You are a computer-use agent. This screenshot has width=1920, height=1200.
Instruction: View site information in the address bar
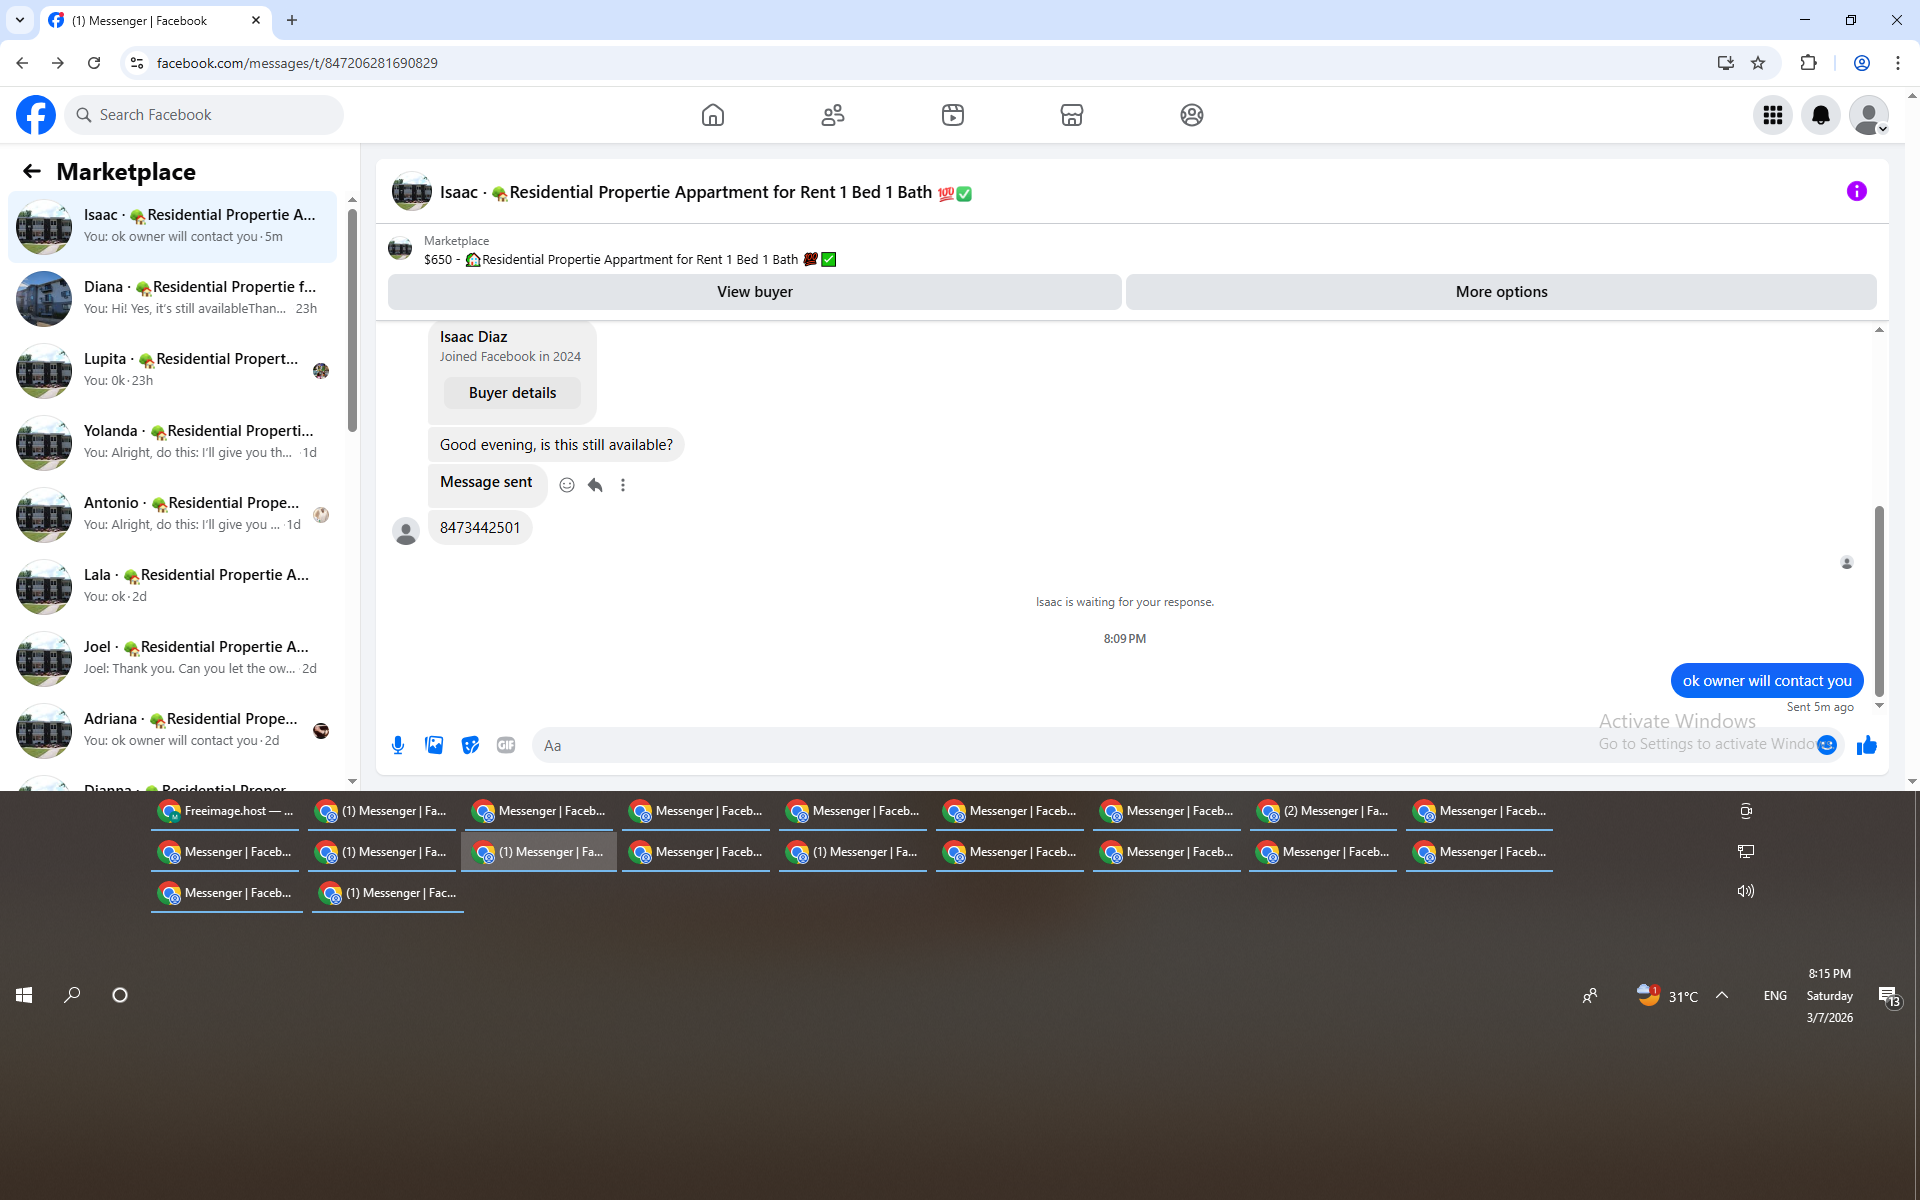137,63
